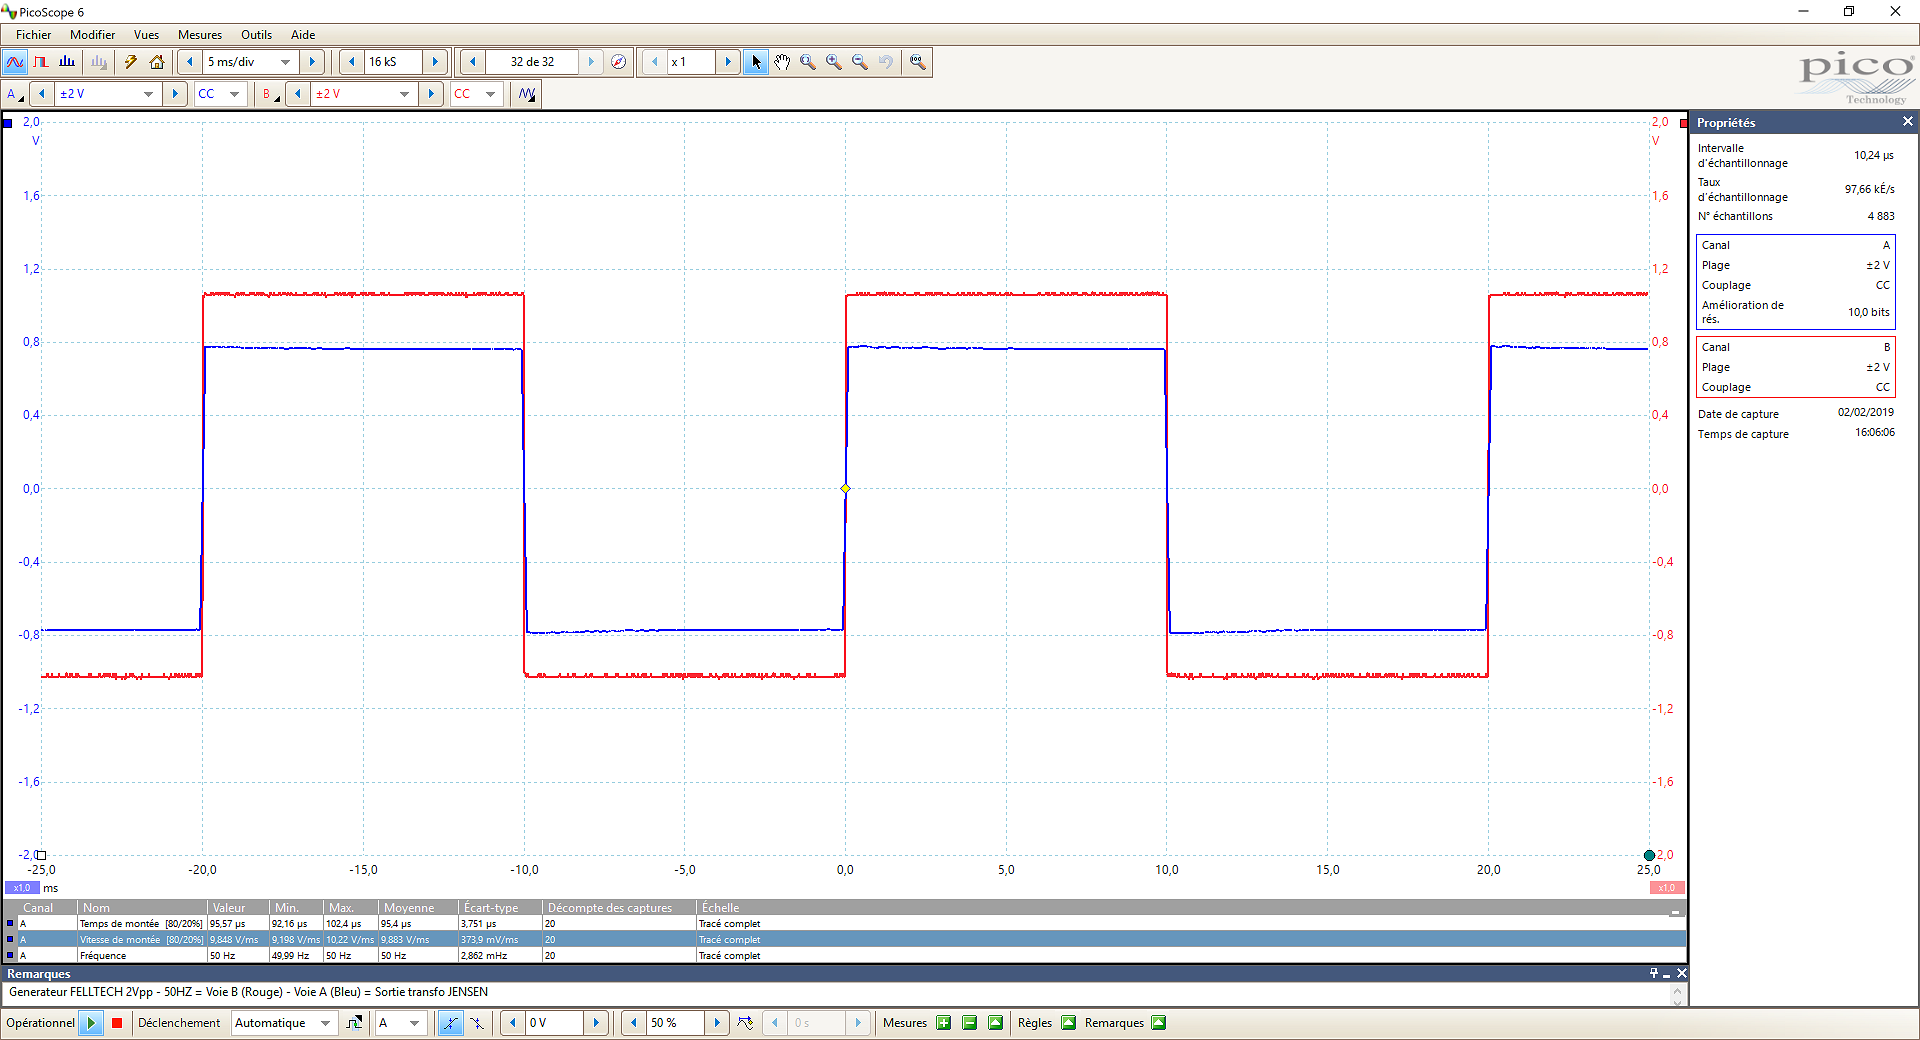Click the zoom to full view icon

(918, 62)
